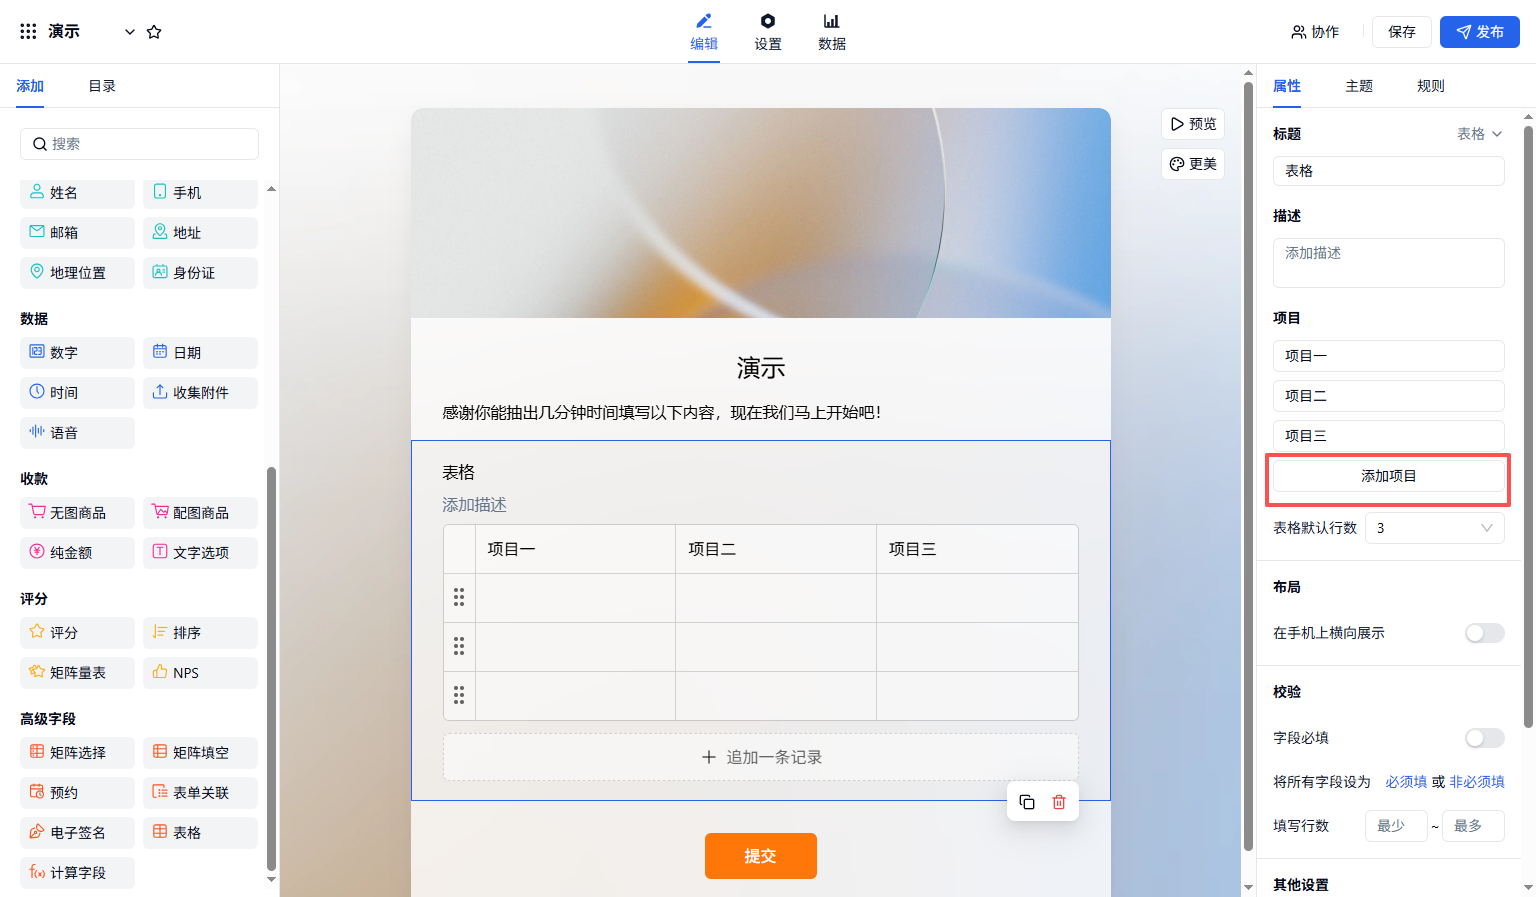Image resolution: width=1536 pixels, height=897 pixels.
Task: Enable 在手机上横向展示 toggle
Action: click(1484, 633)
